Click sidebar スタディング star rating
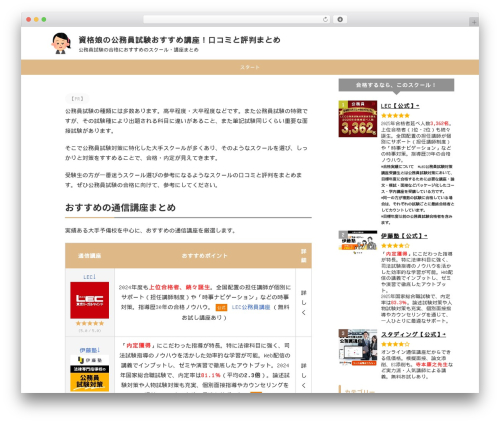Image resolution: width=500 pixels, height=423 pixels. click(395, 344)
